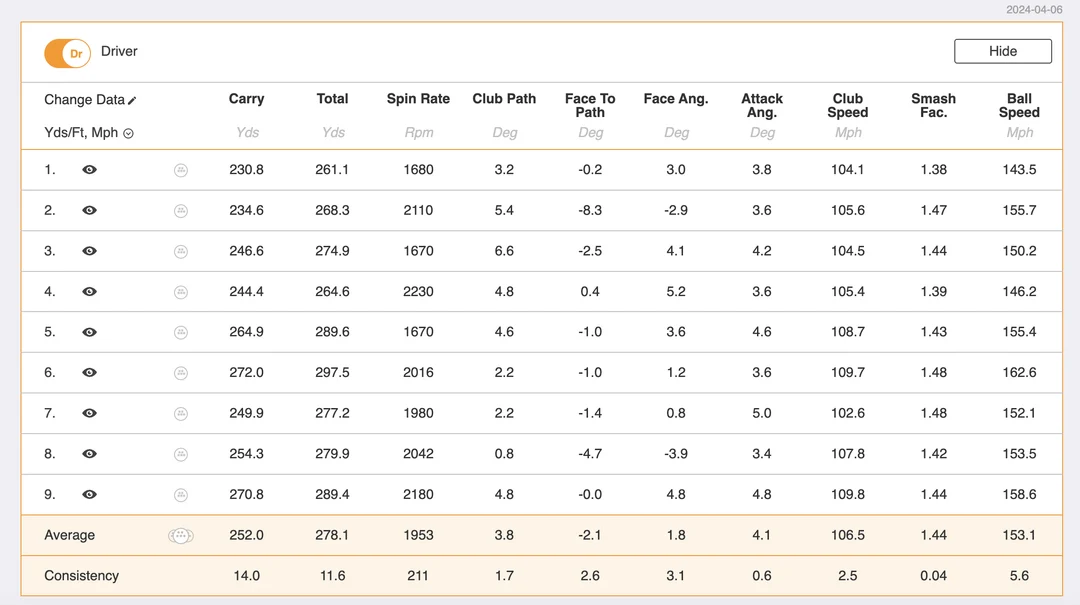1080x605 pixels.
Task: Click the Hide button
Action: [1002, 51]
